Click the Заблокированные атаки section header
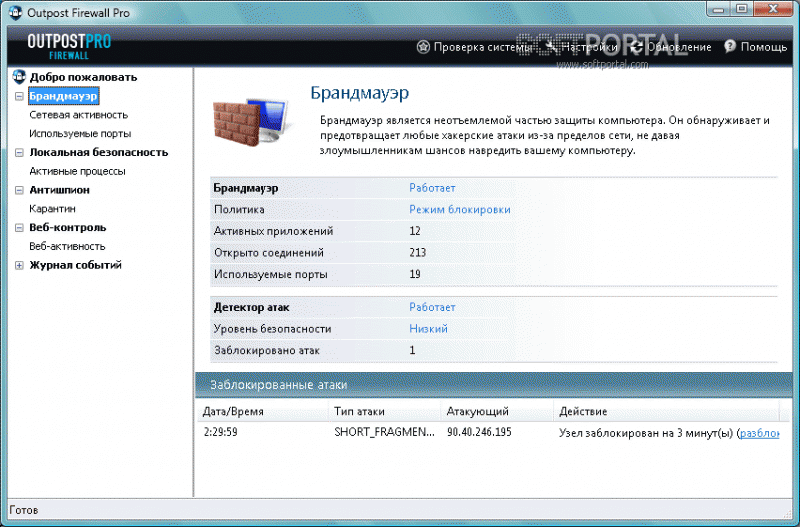This screenshot has height=527, width=800. (x=493, y=385)
